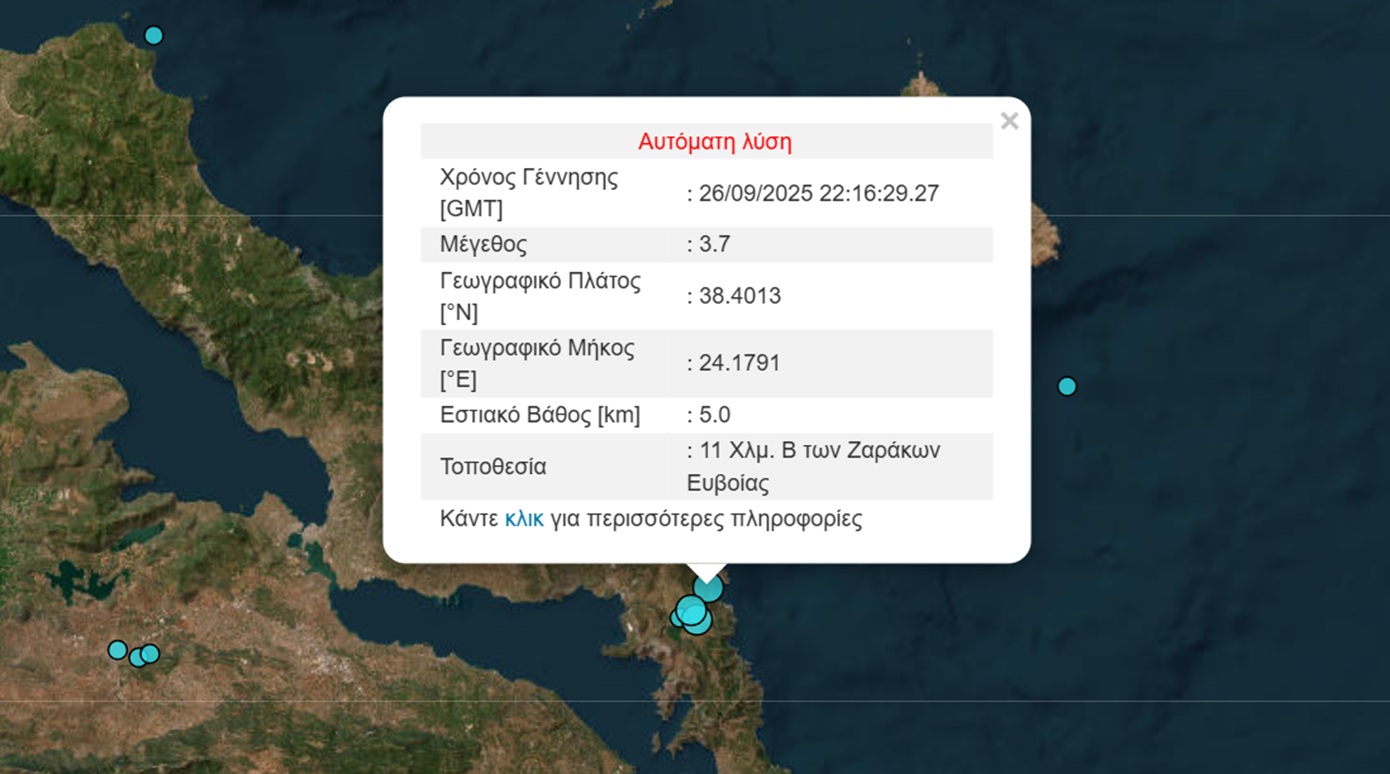This screenshot has width=1390, height=774.
Task: Click the Γεωγραφικό Μήκος longitude value
Action: 736,362
